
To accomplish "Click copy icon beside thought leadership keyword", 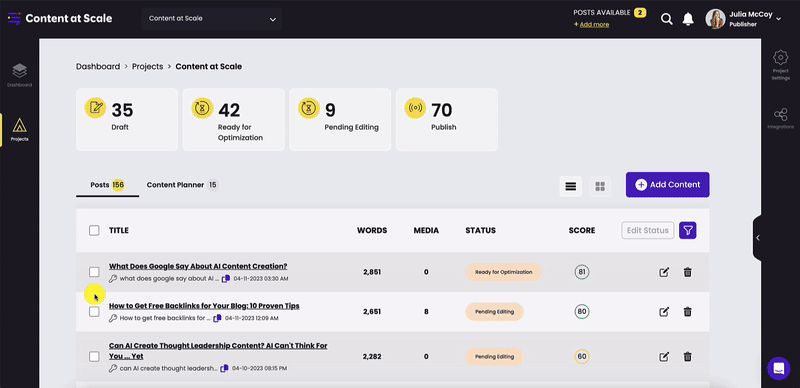I will coord(223,368).
